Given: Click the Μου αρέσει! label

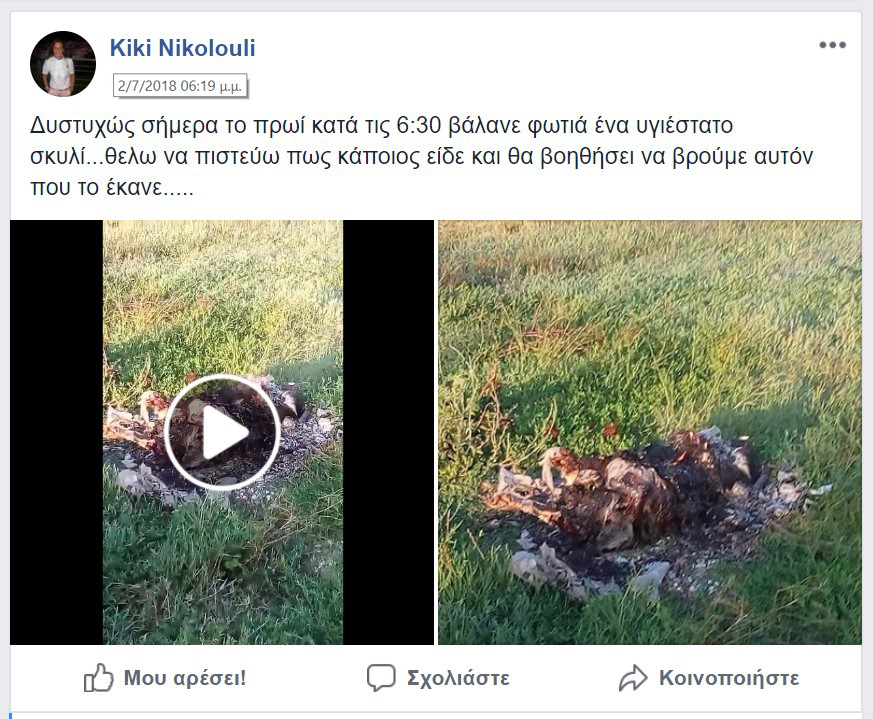Looking at the screenshot, I should click(x=185, y=678).
